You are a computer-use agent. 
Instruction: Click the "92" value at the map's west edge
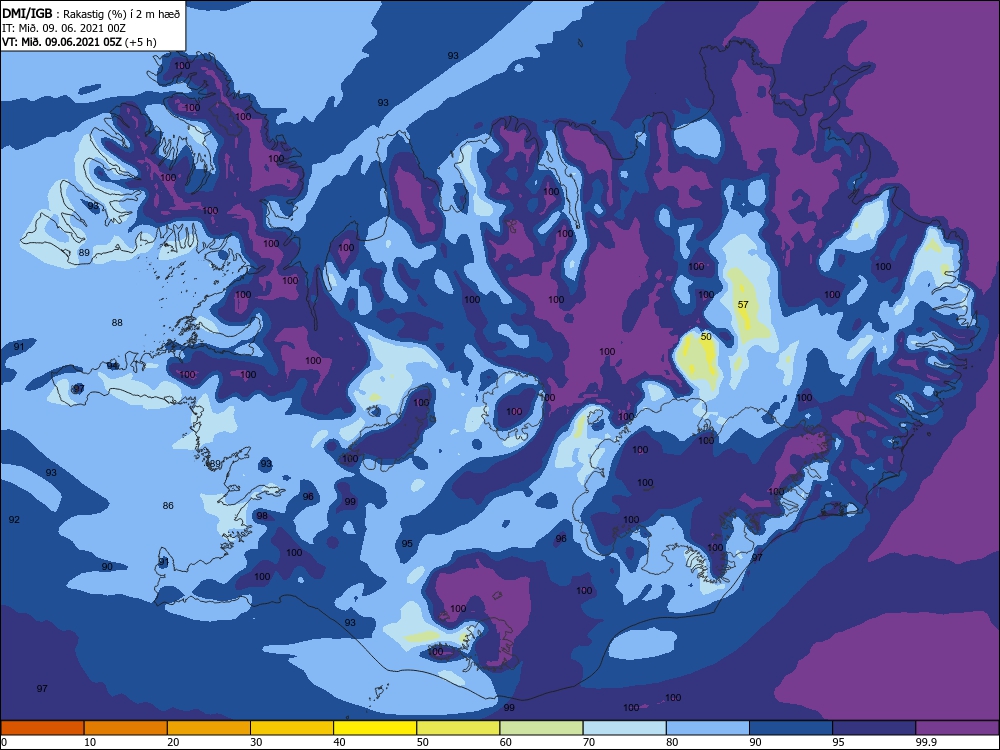[14, 519]
